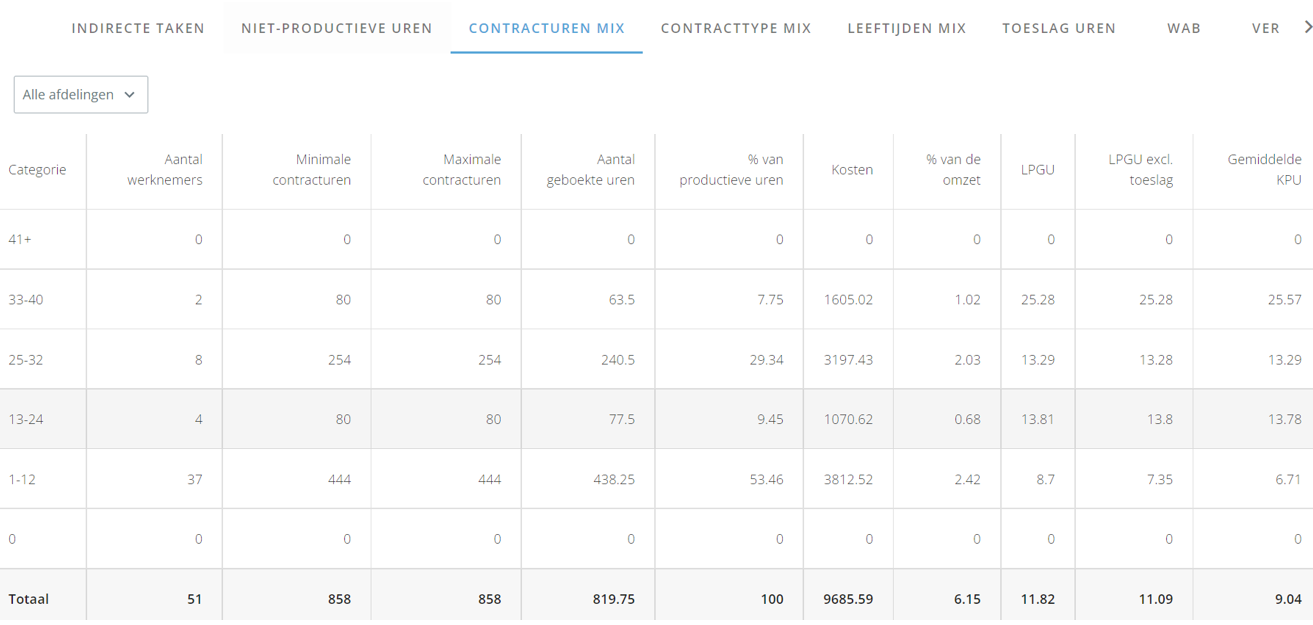Open the Alle afdelingen dropdown
1313x625 pixels.
click(x=81, y=95)
